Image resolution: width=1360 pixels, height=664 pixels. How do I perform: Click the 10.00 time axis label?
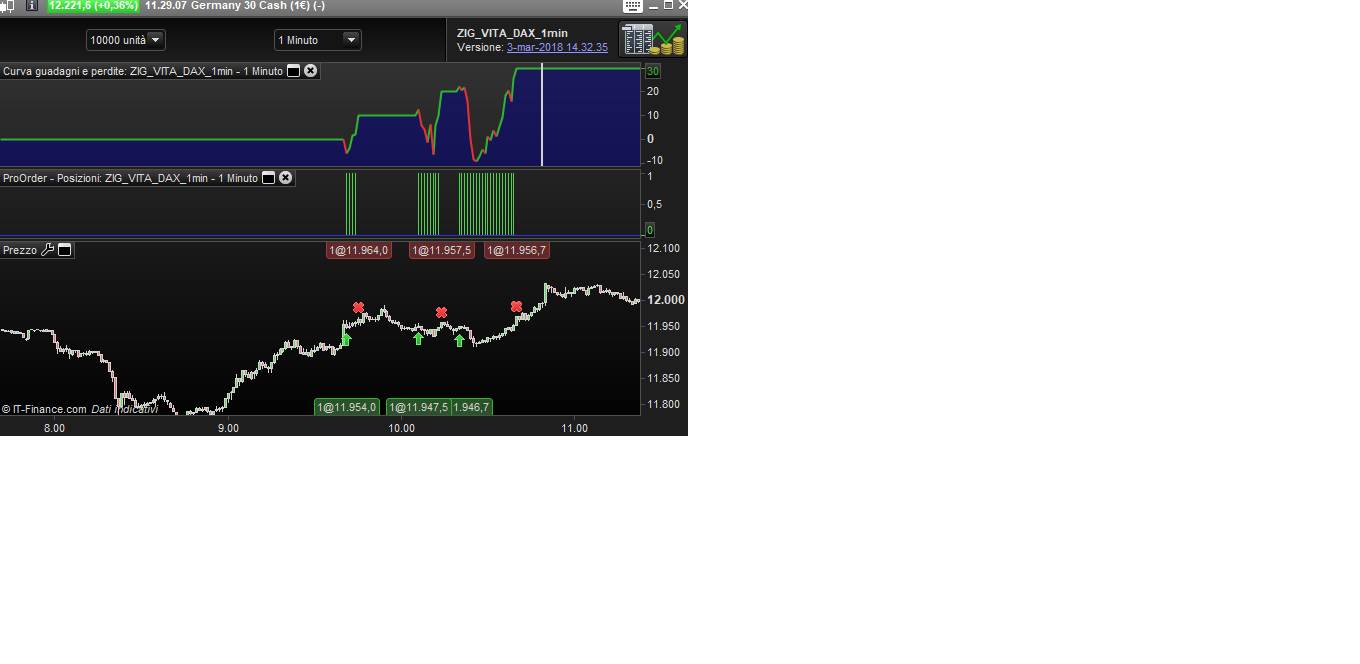click(x=401, y=428)
